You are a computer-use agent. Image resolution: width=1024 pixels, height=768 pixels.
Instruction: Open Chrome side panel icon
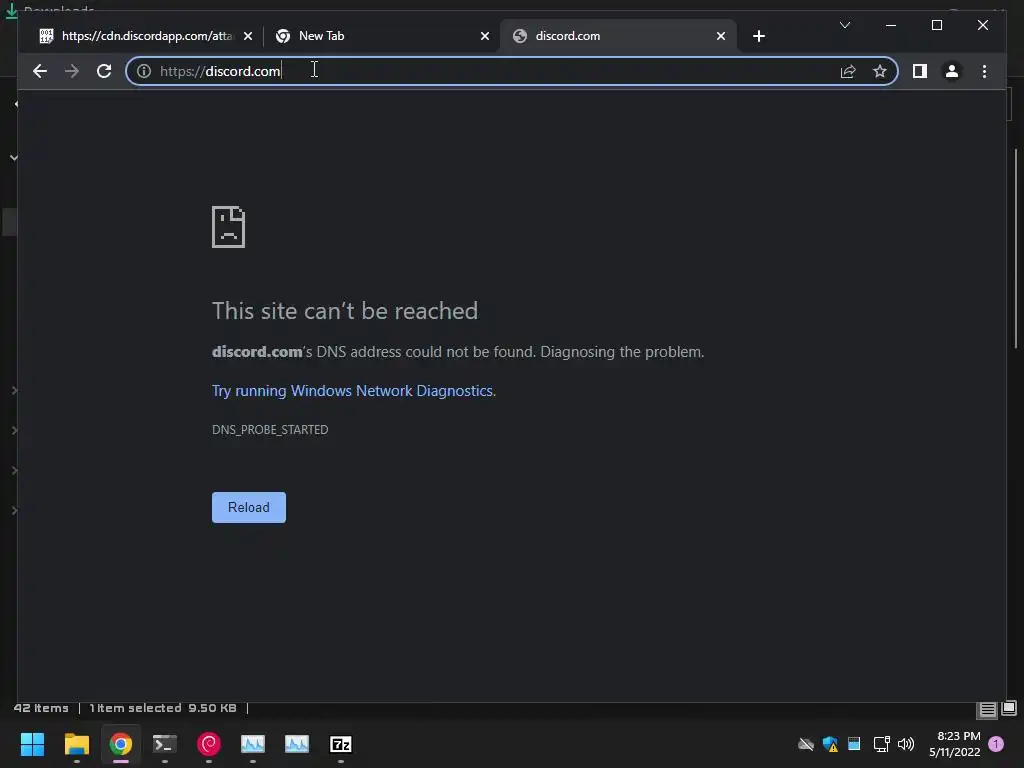coord(920,71)
